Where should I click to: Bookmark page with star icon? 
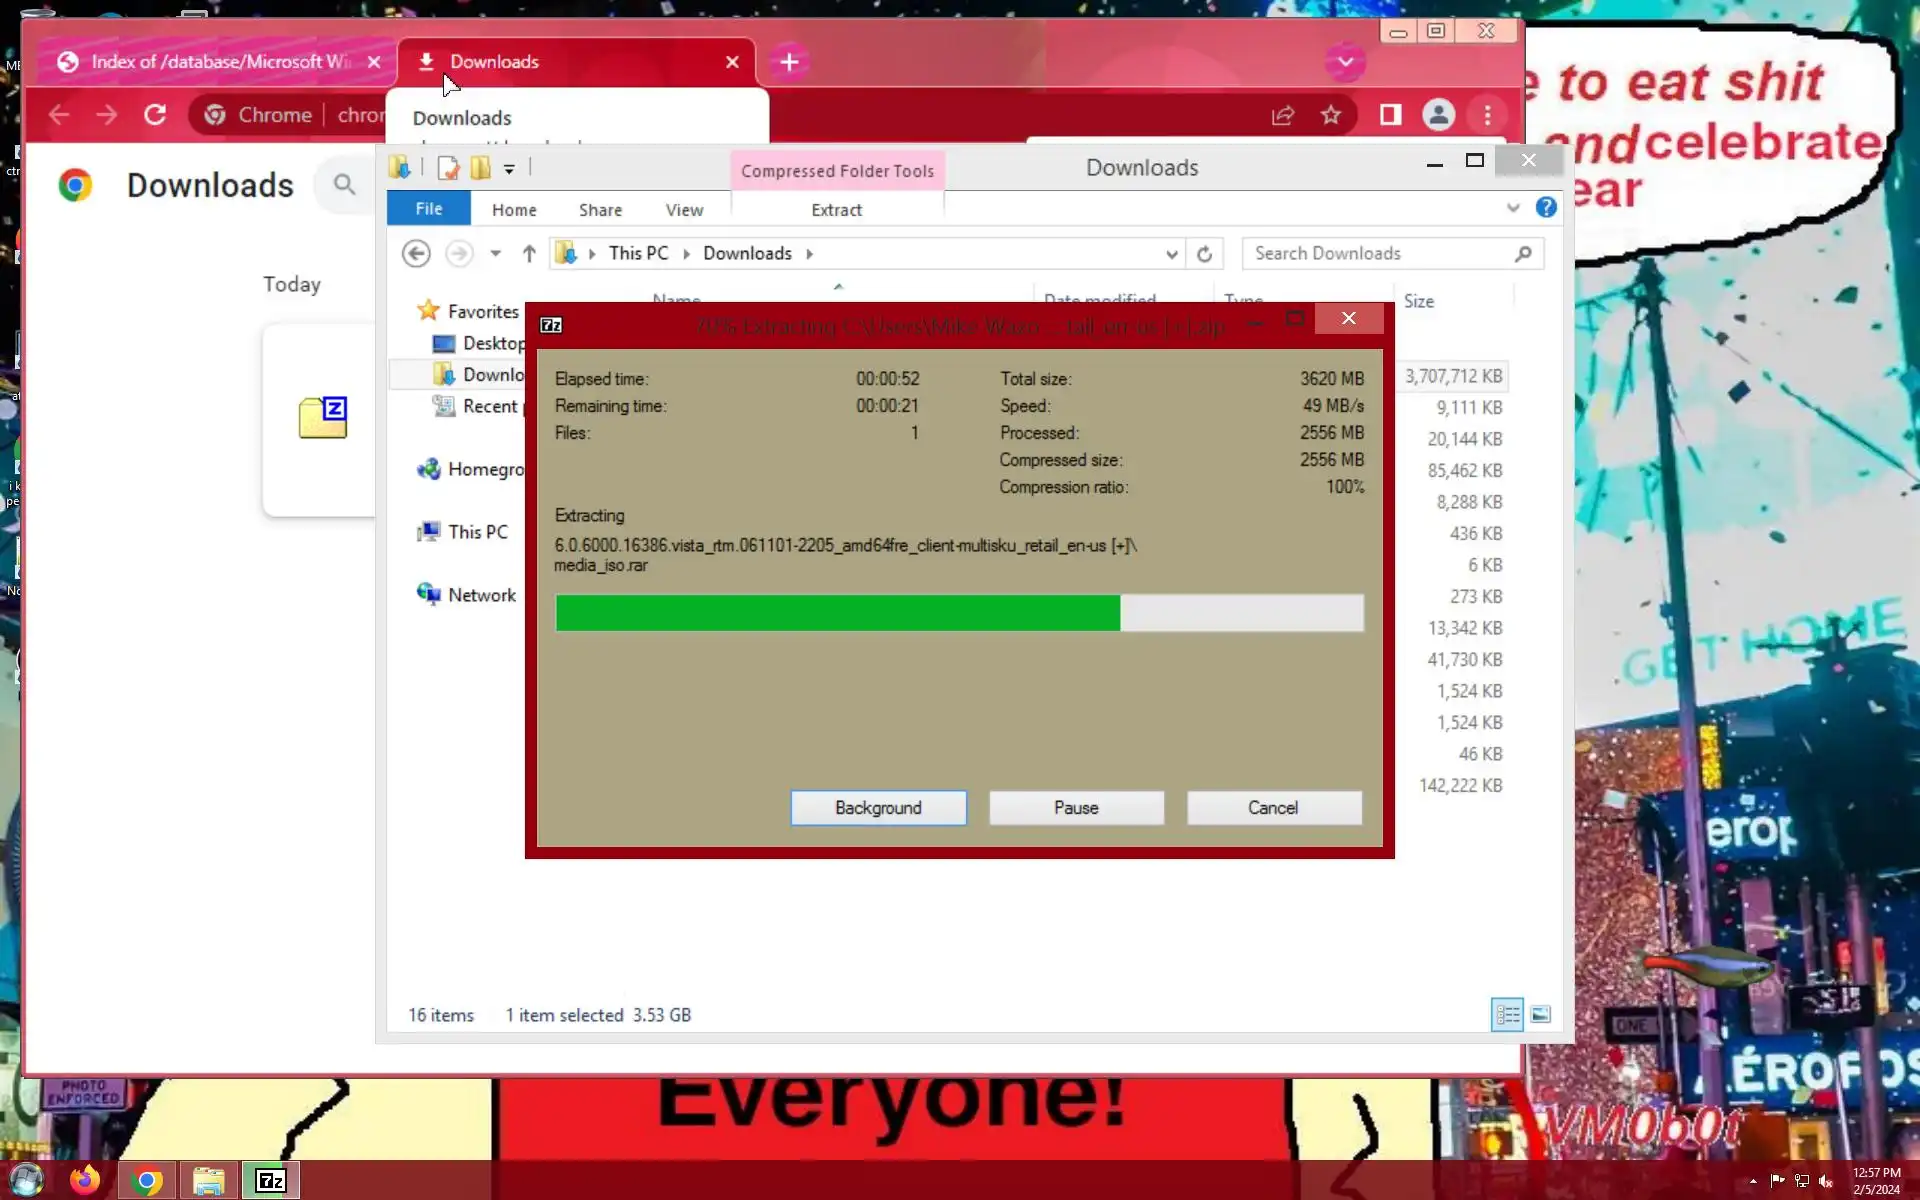[1330, 115]
